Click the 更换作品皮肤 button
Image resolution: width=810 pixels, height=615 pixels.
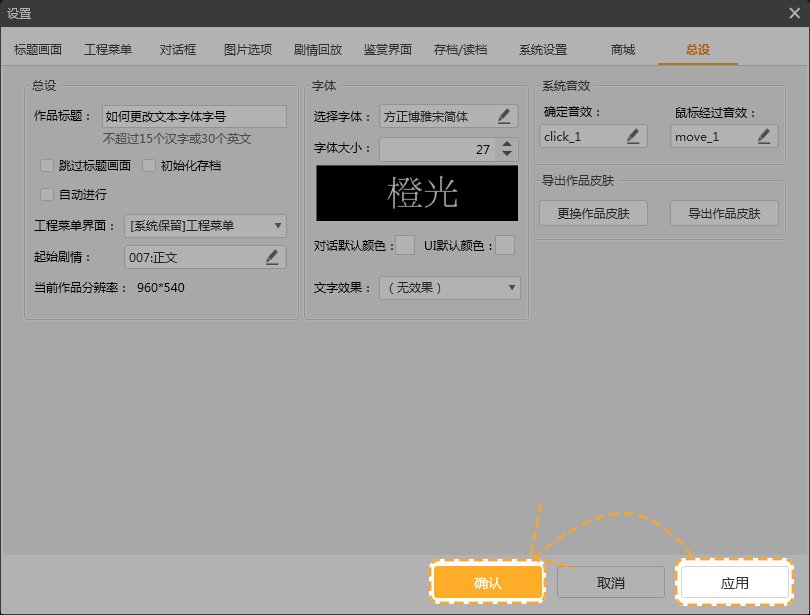pos(593,213)
